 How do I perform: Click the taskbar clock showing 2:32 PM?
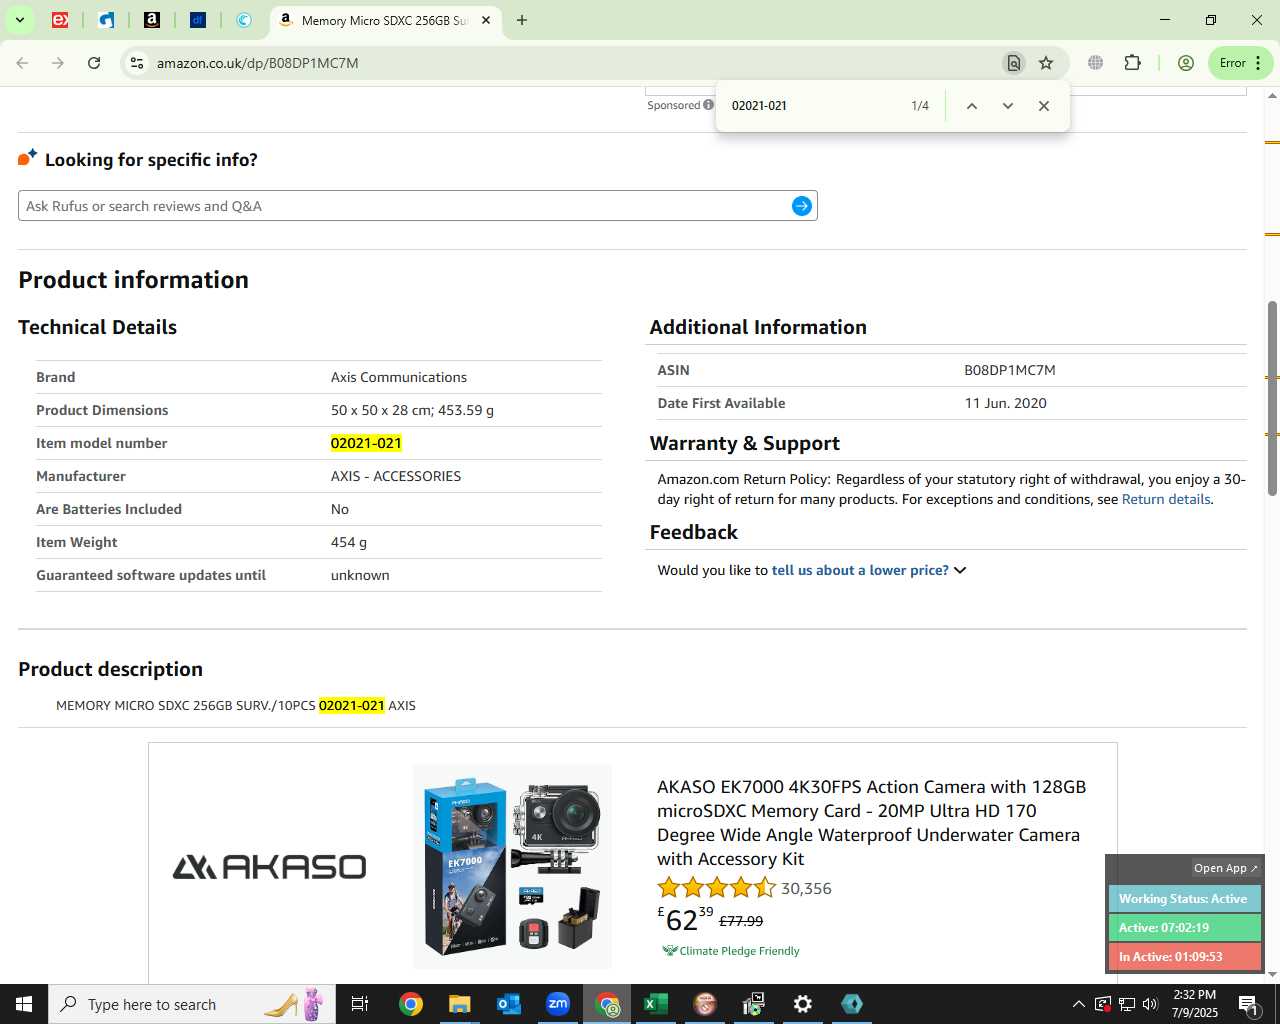click(1195, 1004)
